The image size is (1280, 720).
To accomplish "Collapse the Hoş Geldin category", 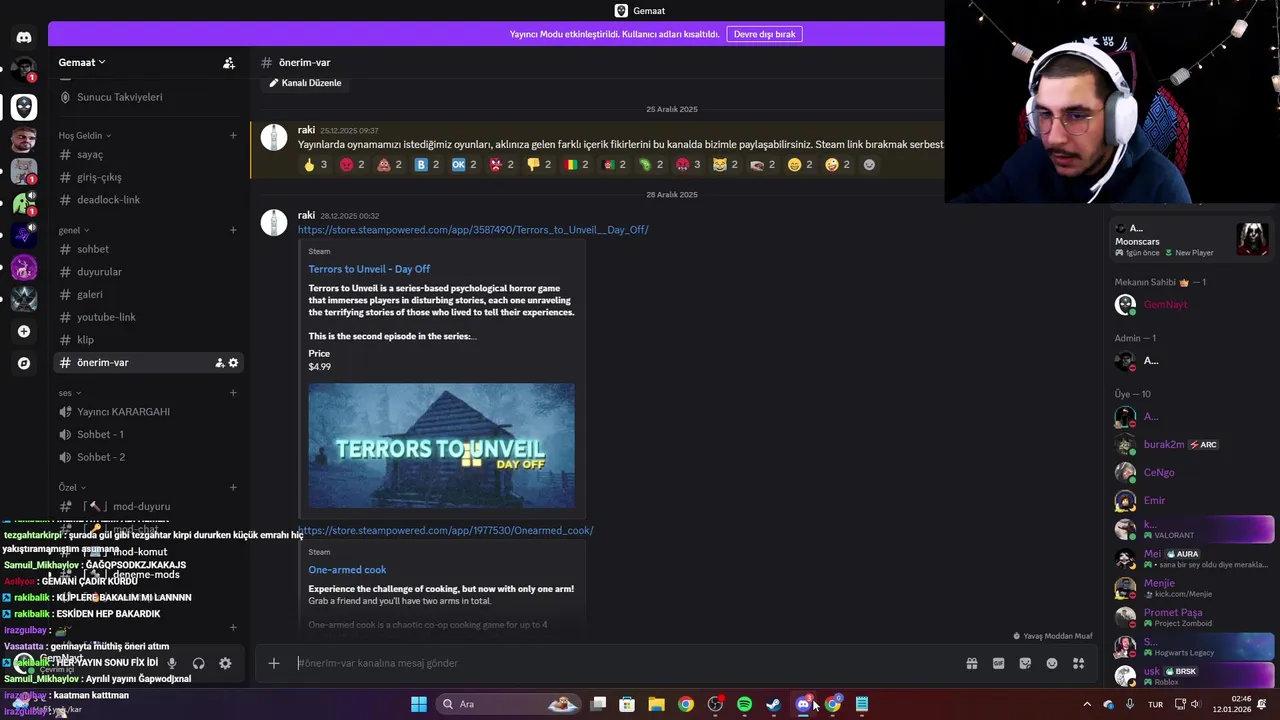I will 85,135.
